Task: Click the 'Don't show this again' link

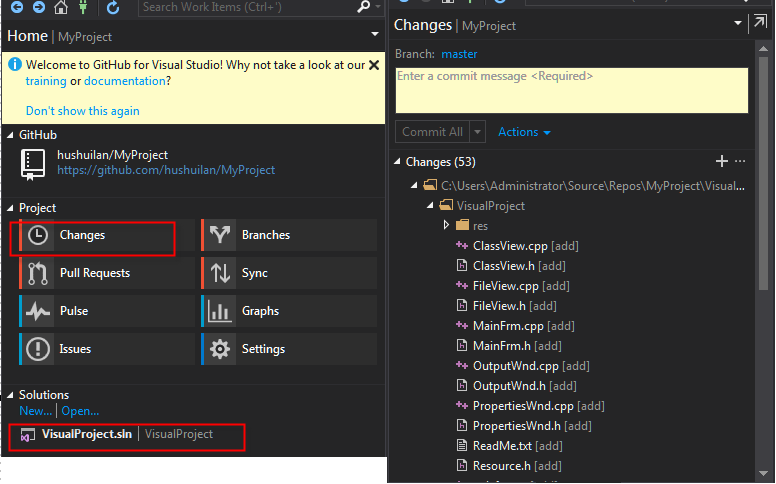Action: click(83, 111)
